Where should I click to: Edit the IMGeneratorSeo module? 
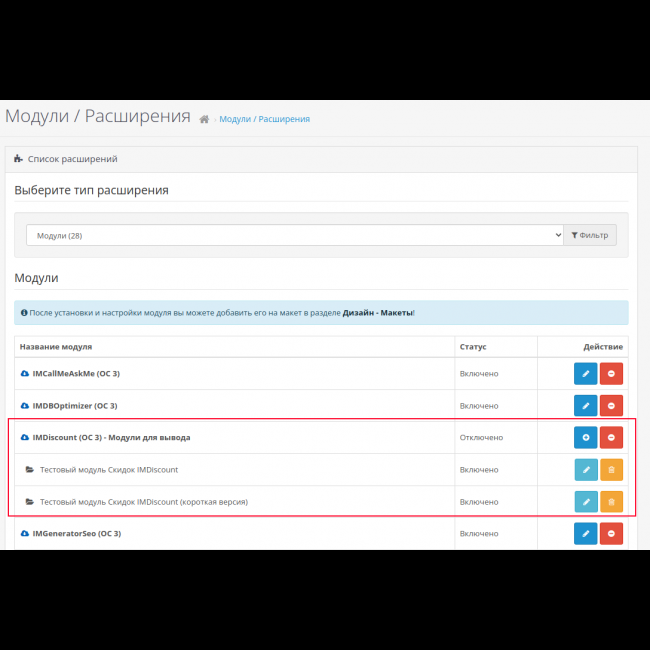click(x=585, y=533)
